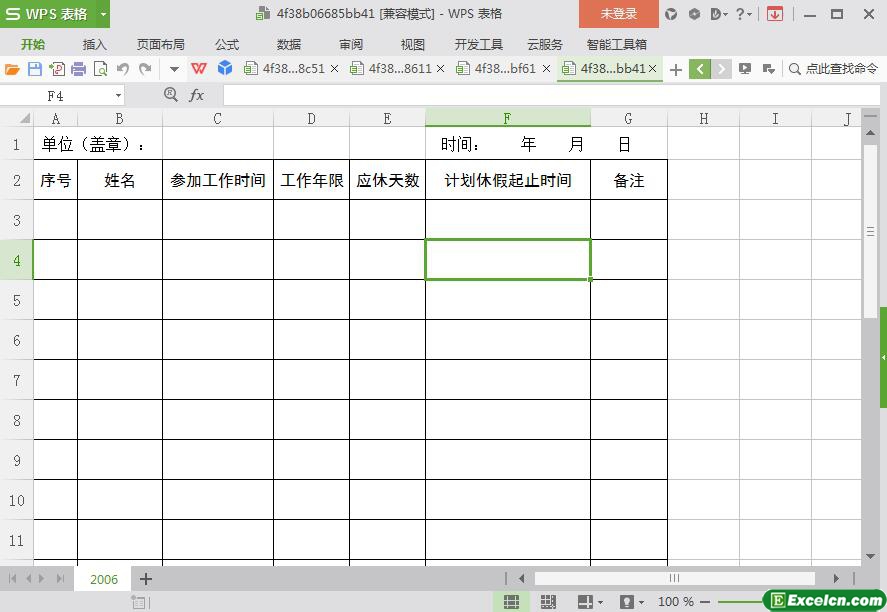Expand the Name Box dropdown arrow
The image size is (887, 612).
pyautogui.click(x=118, y=95)
